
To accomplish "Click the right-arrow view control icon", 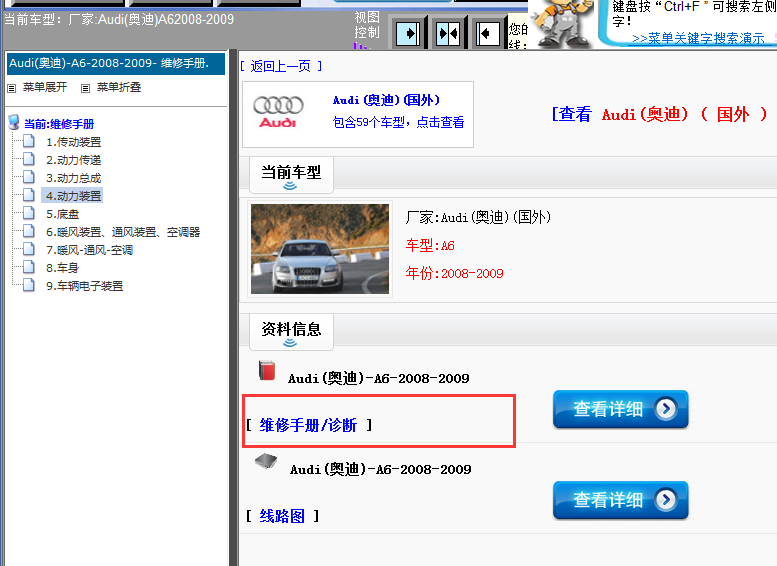I will pos(408,34).
